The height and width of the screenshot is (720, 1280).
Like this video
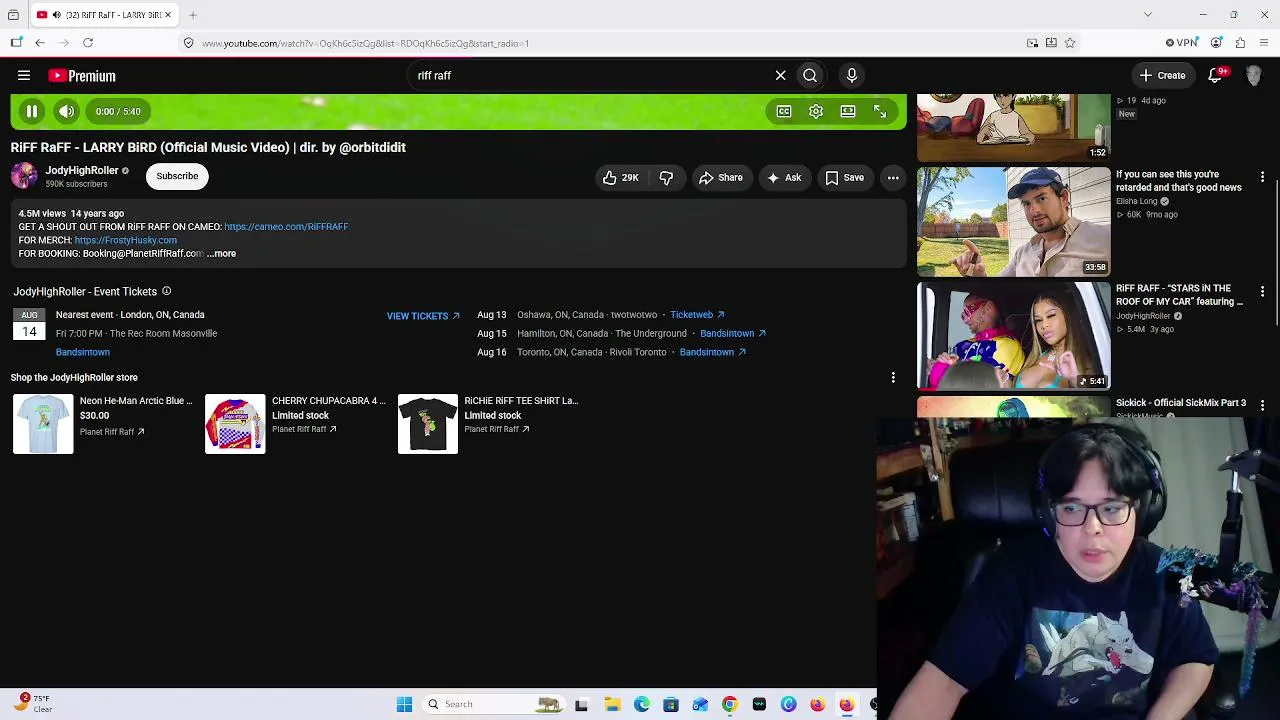point(620,178)
